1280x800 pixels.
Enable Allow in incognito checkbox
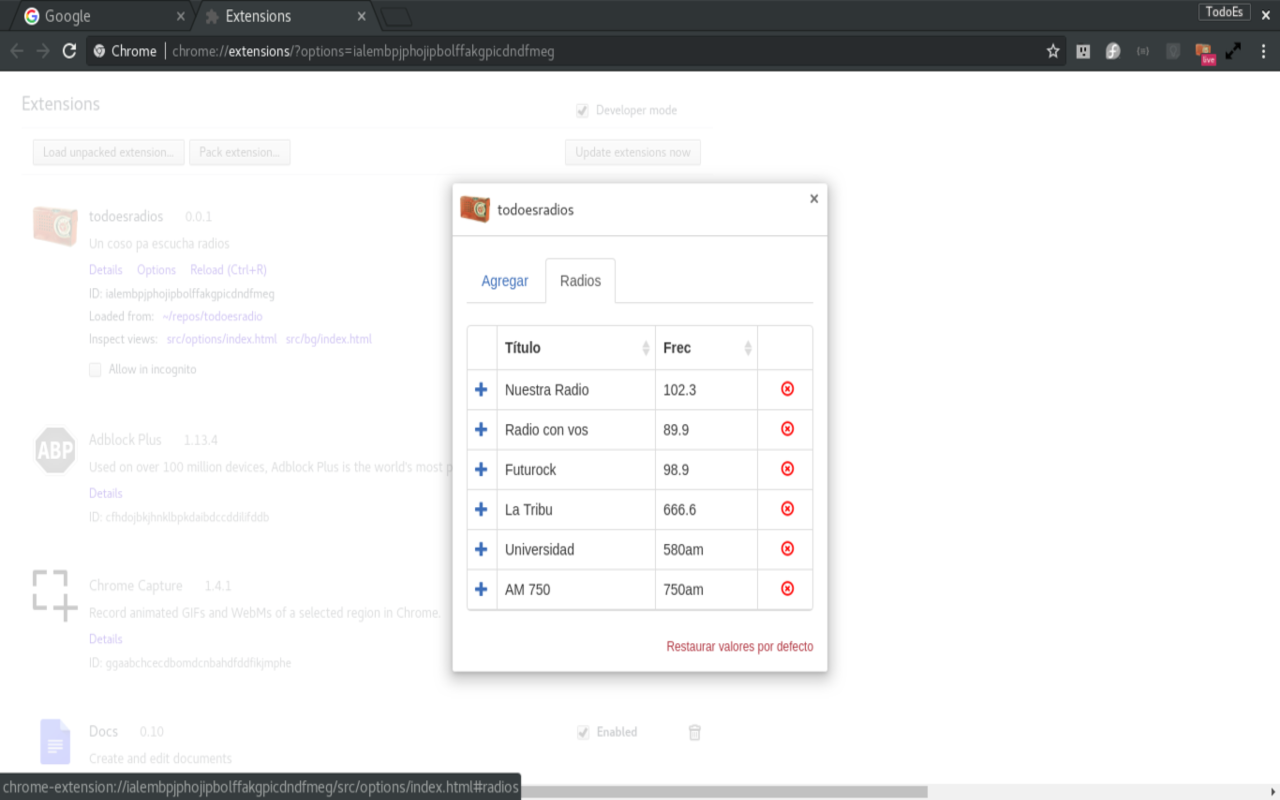[x=96, y=369]
